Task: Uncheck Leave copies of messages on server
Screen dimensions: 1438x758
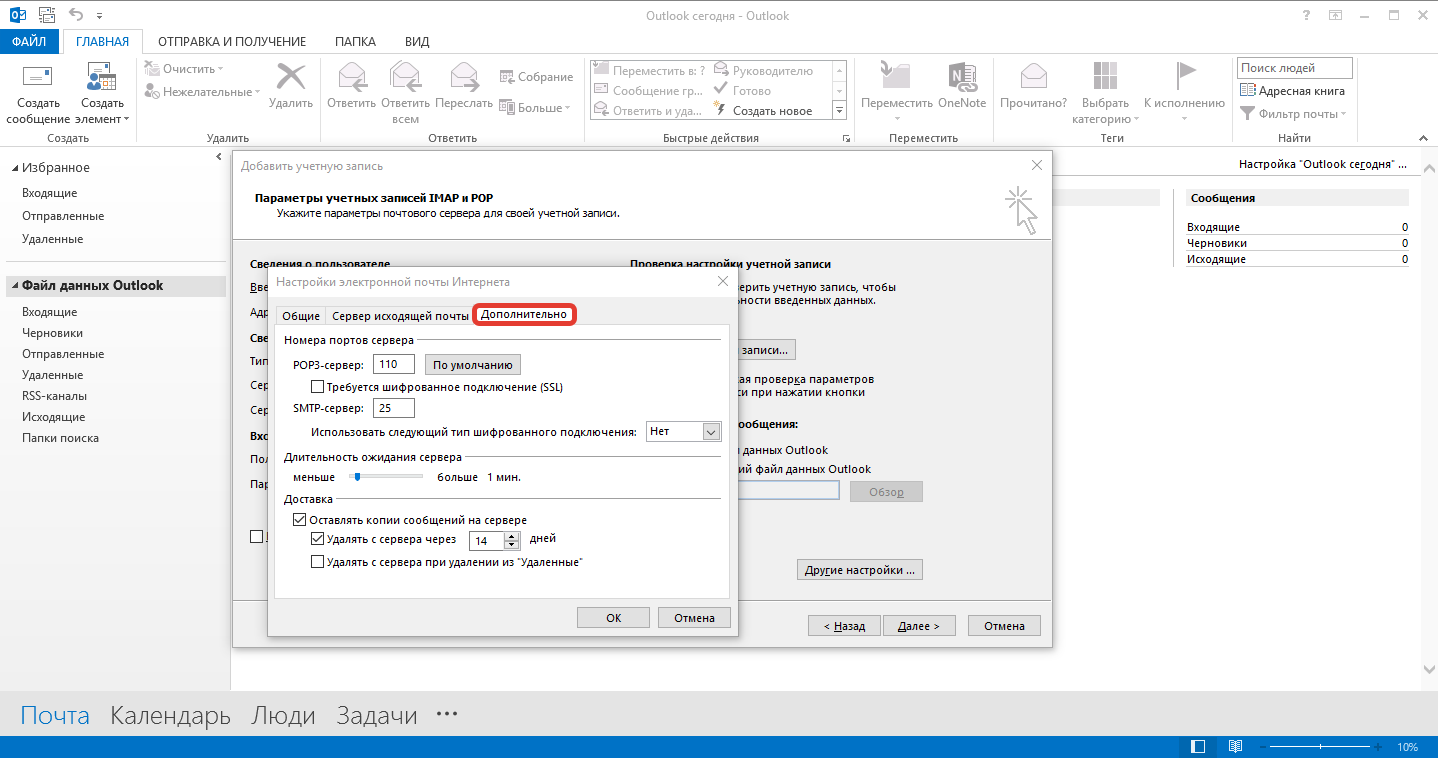Action: [299, 520]
